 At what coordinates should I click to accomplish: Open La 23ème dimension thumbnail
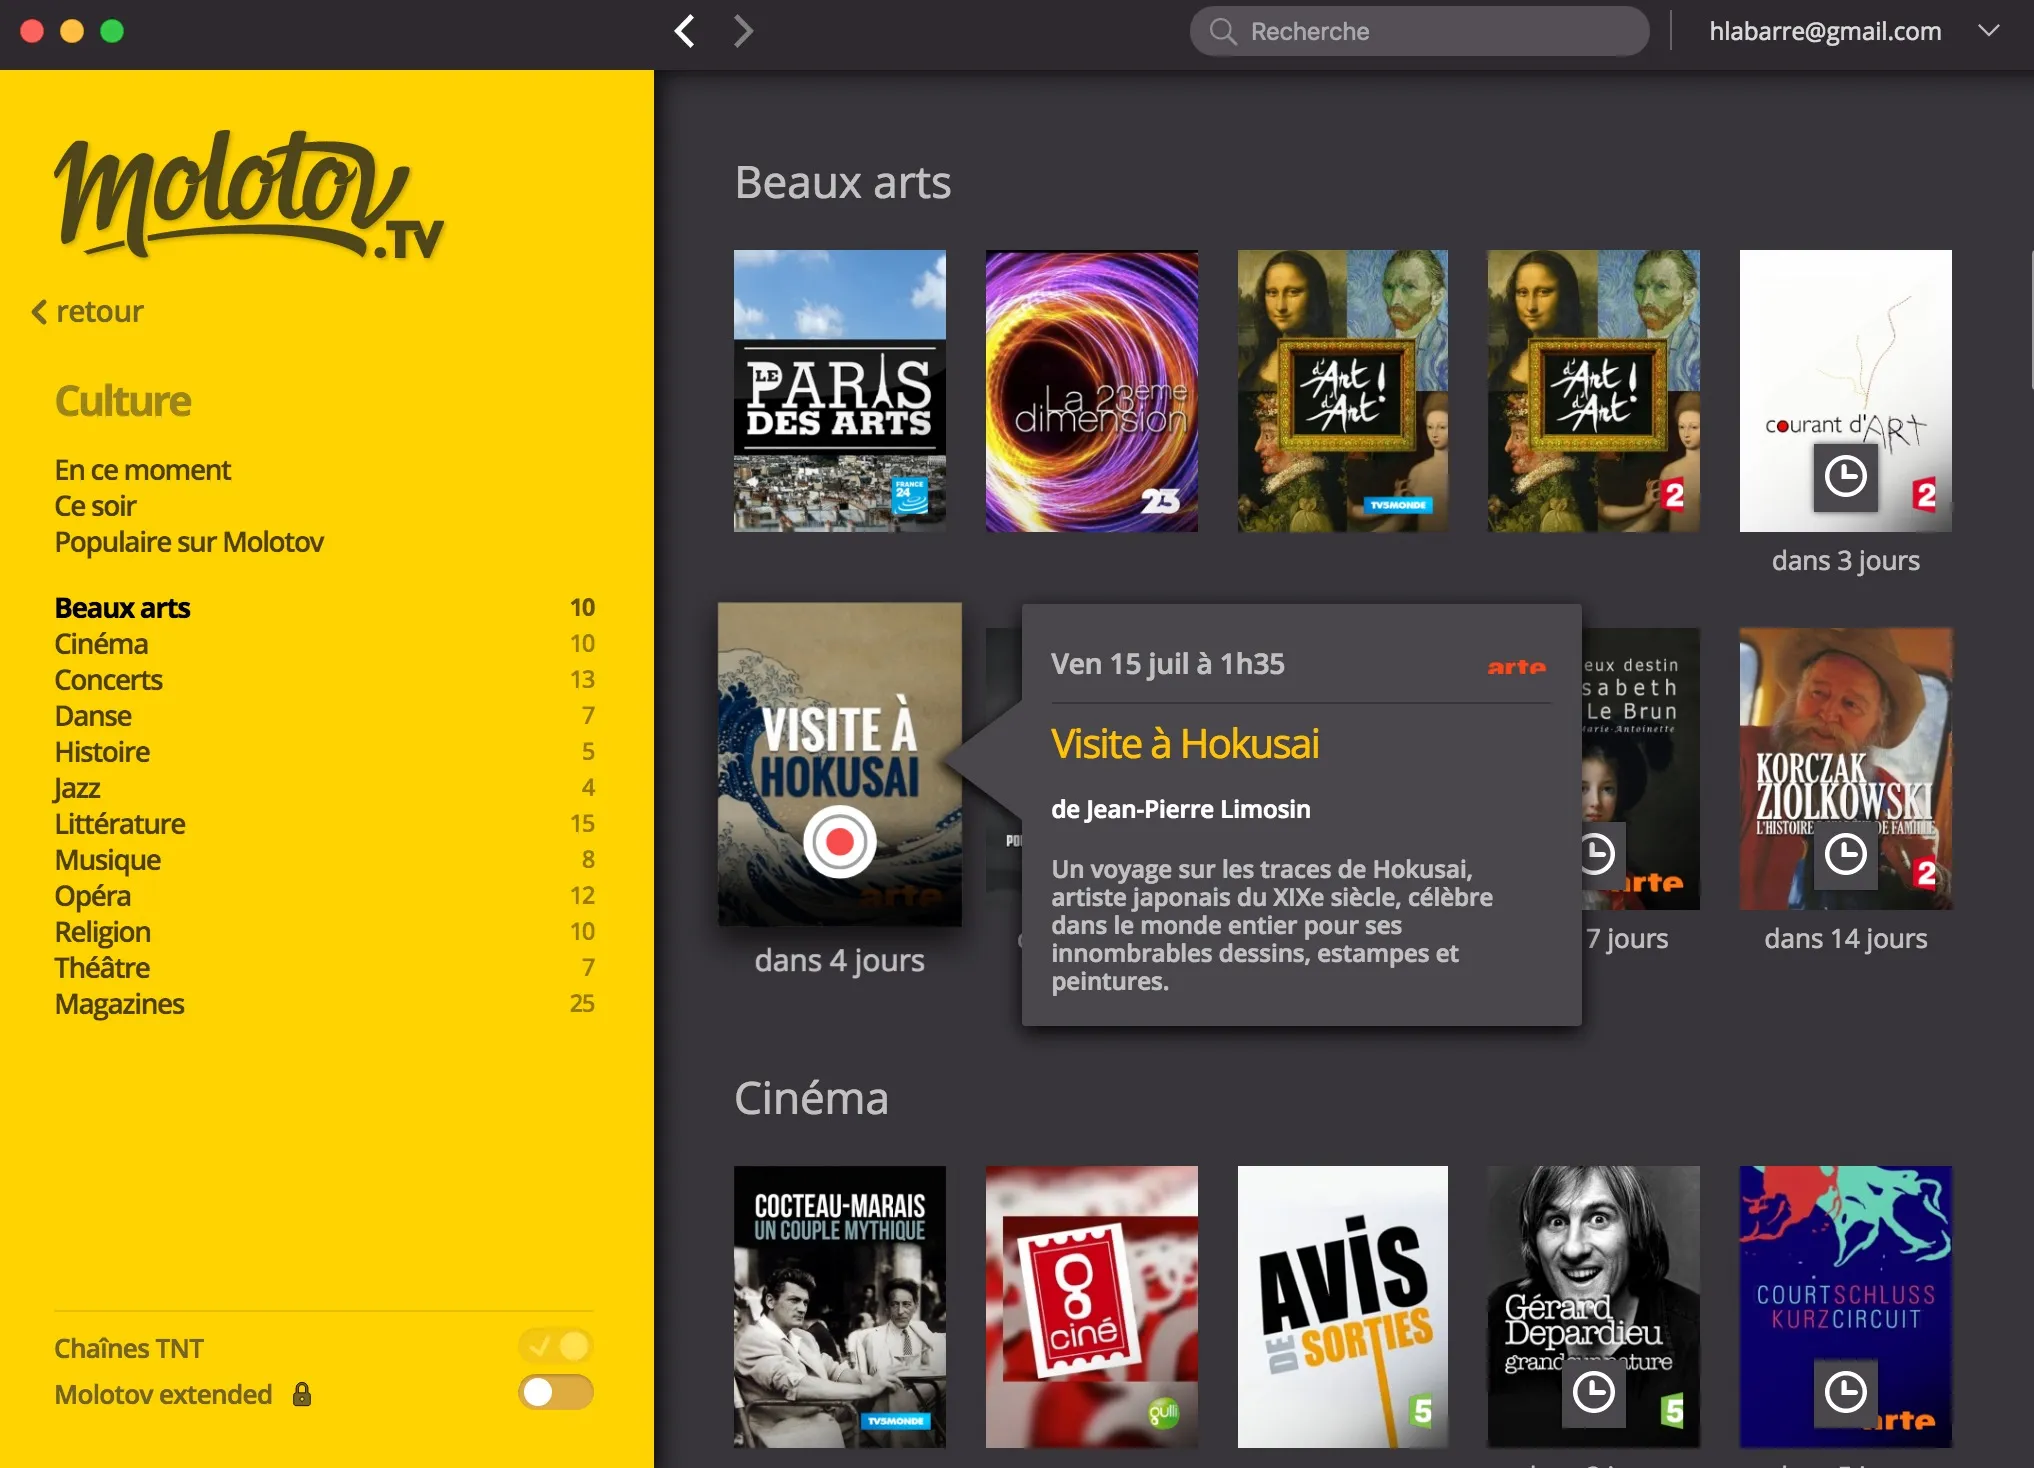(1091, 391)
